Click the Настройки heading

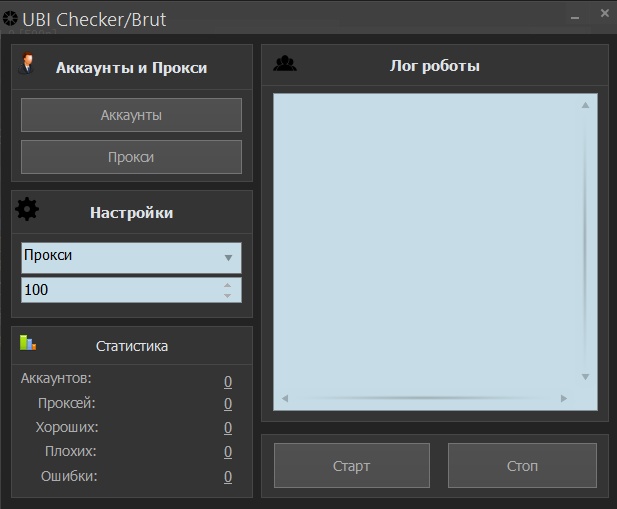[131, 212]
